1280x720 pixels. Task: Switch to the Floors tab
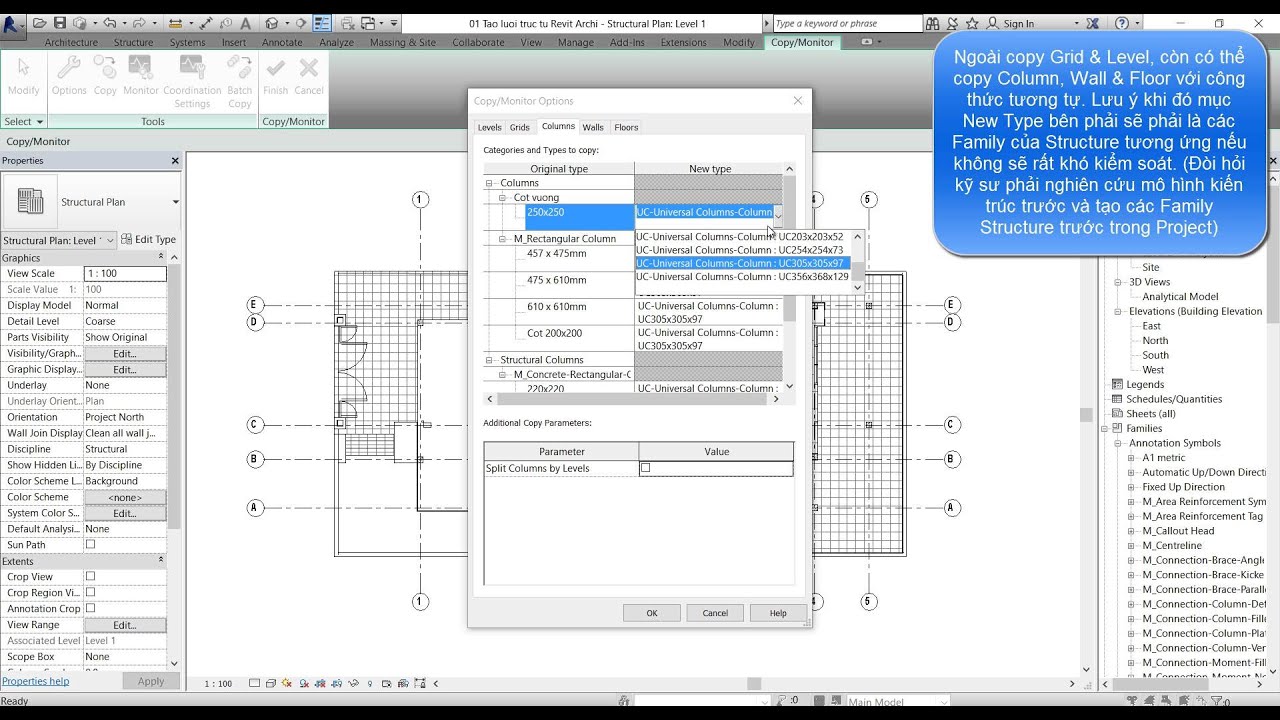[x=626, y=127]
